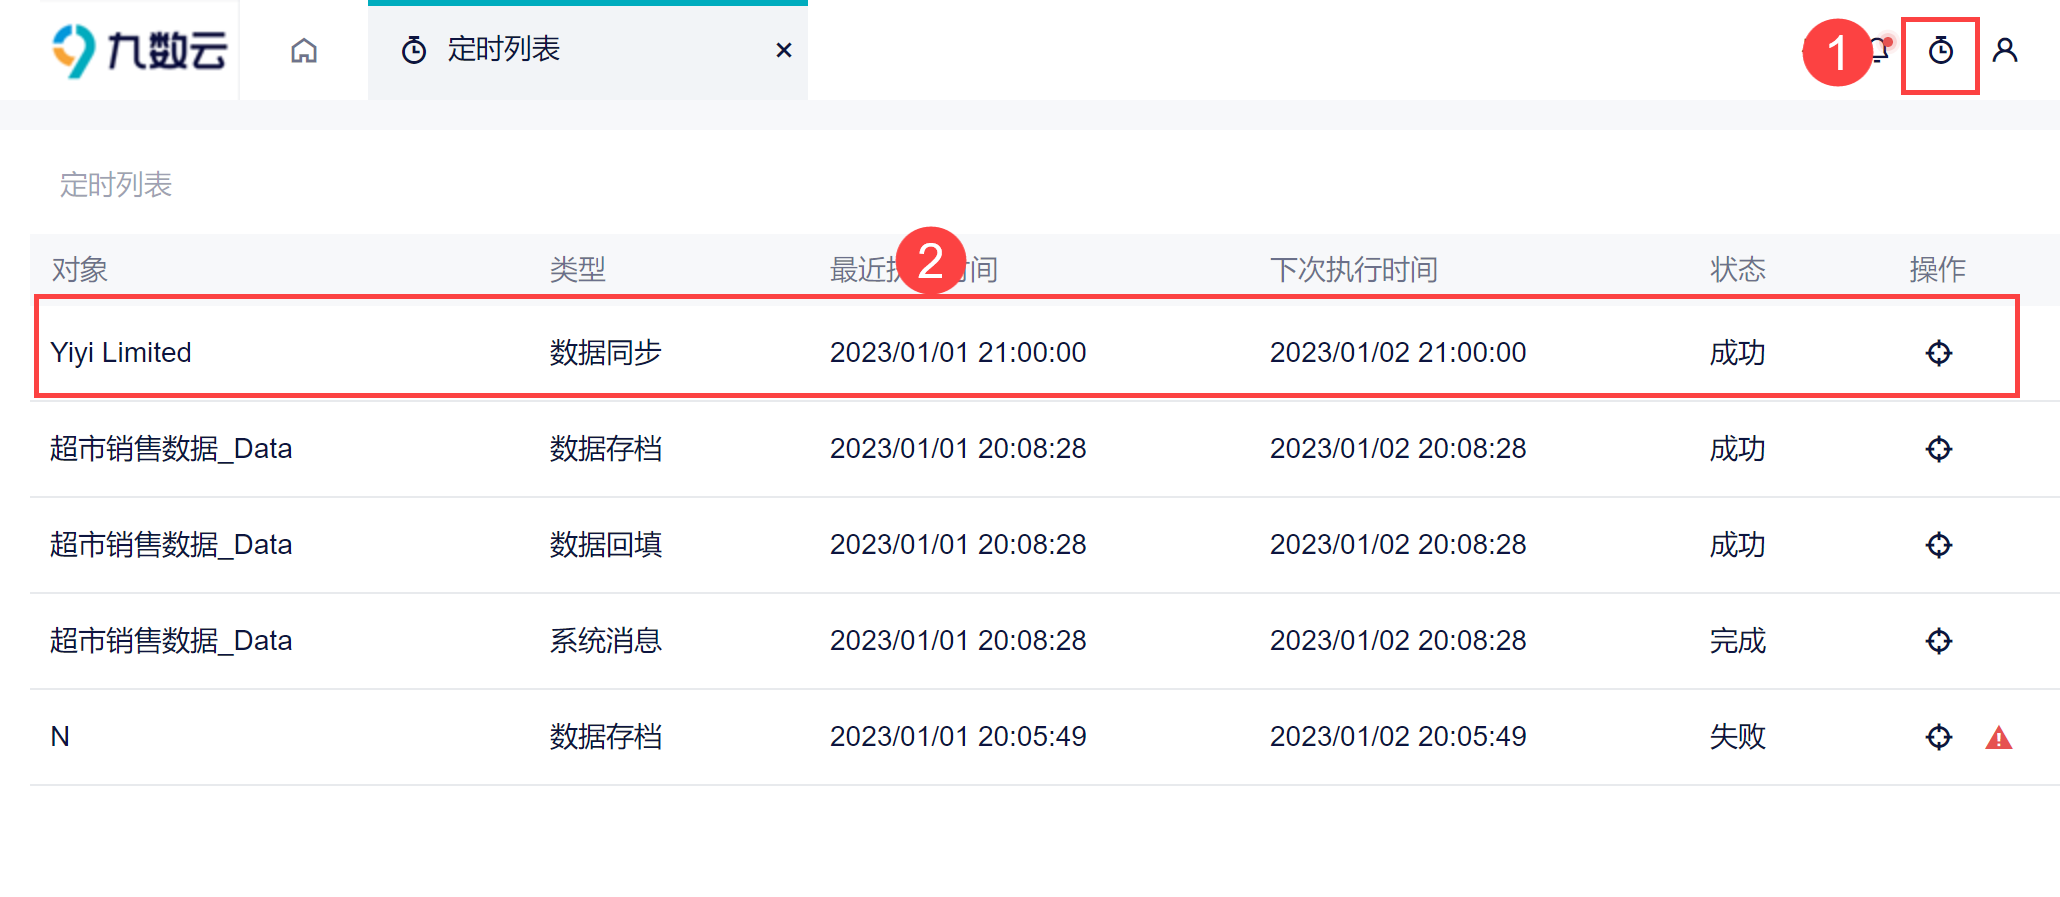The height and width of the screenshot is (897, 2060).
Task: Click the 数据同步 type cell
Action: 606,353
